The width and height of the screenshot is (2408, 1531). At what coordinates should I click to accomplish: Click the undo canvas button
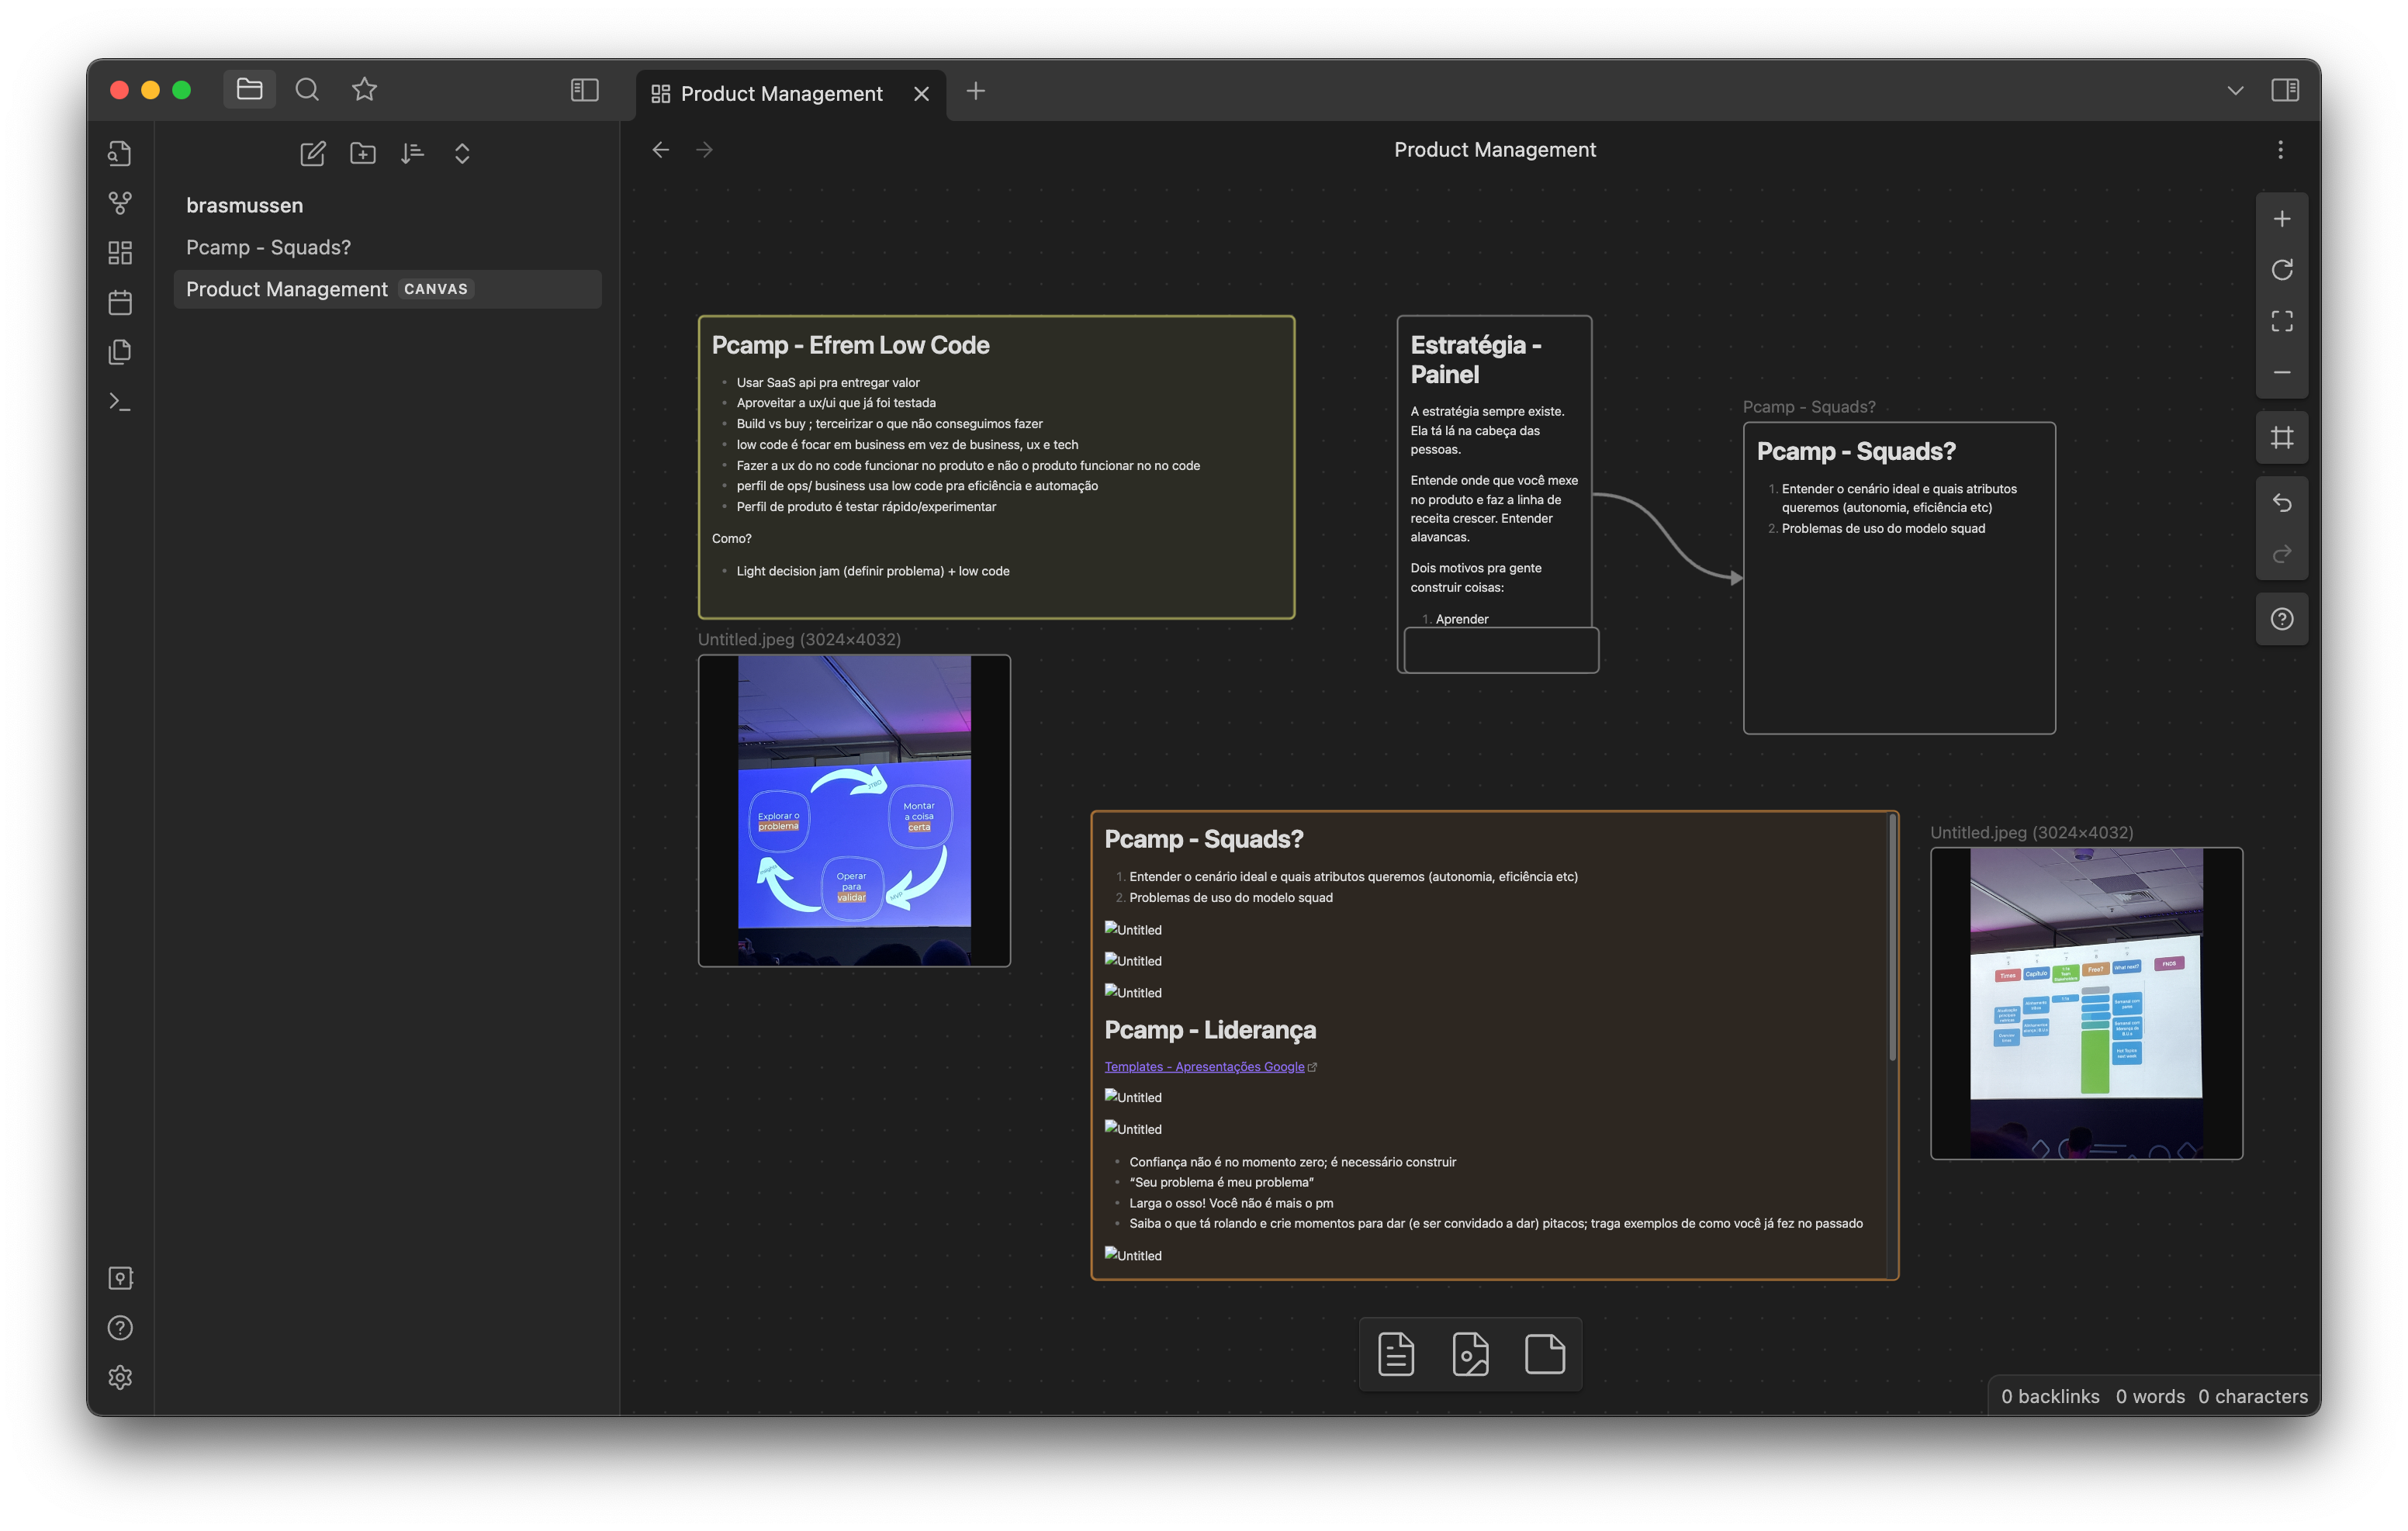click(x=2281, y=502)
